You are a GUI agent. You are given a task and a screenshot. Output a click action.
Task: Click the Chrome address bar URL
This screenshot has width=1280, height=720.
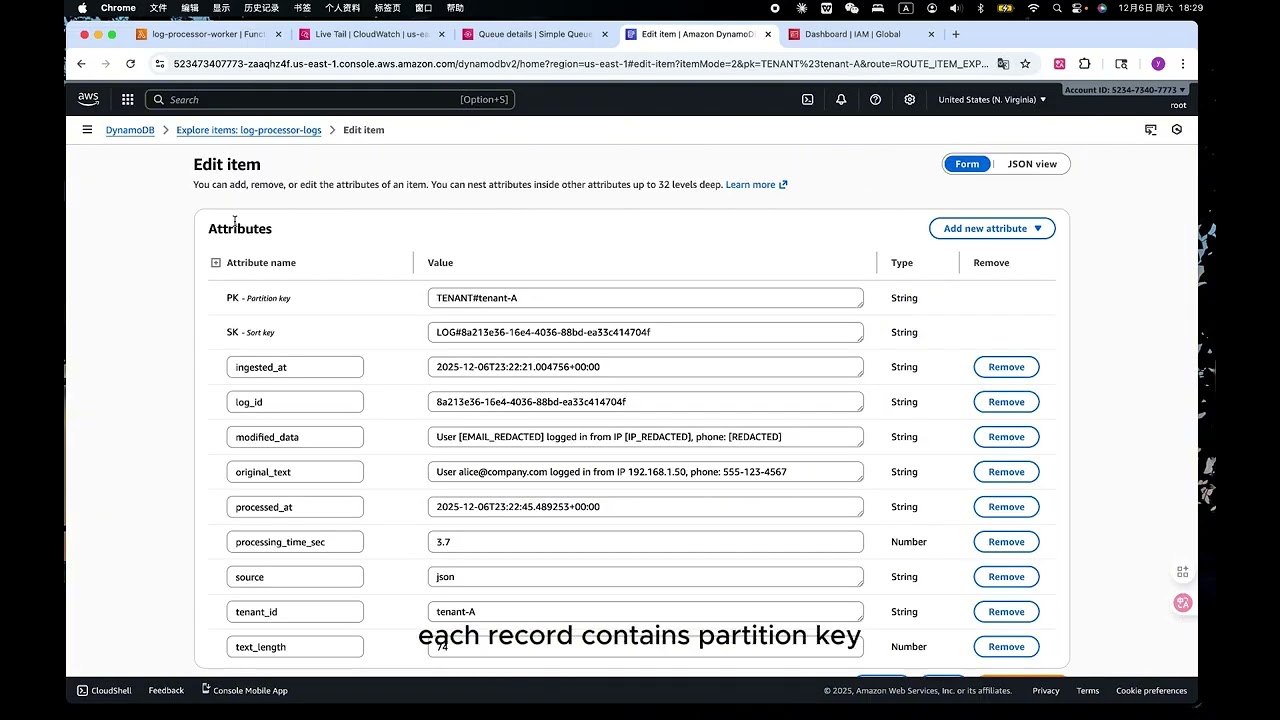coord(580,63)
